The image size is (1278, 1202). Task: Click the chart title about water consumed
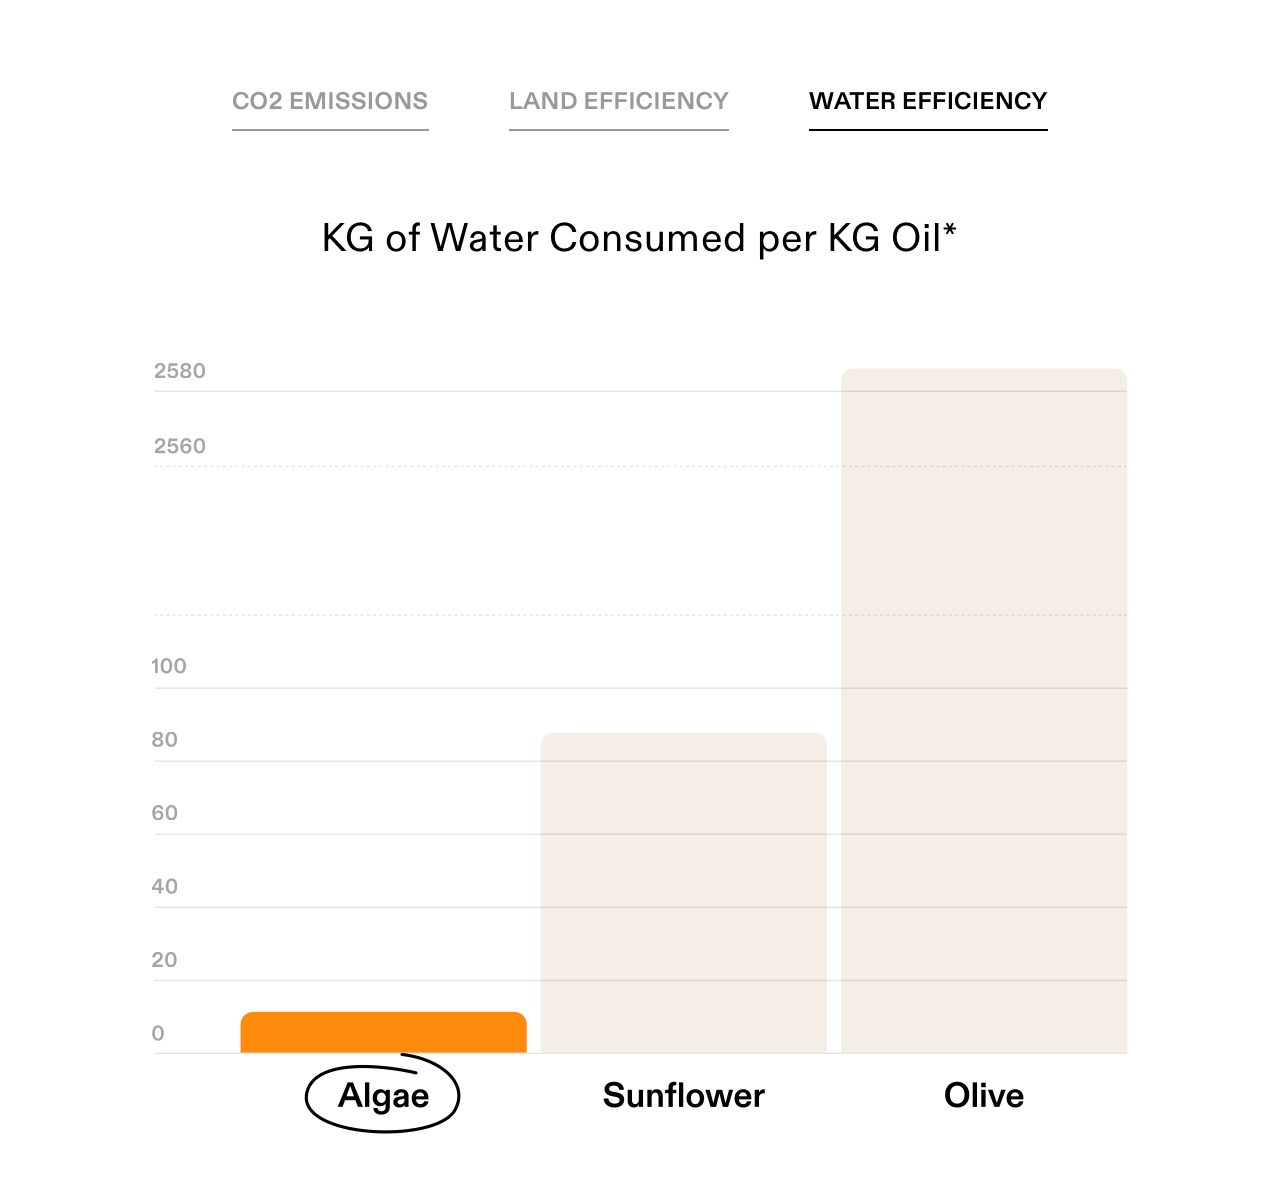click(630, 239)
